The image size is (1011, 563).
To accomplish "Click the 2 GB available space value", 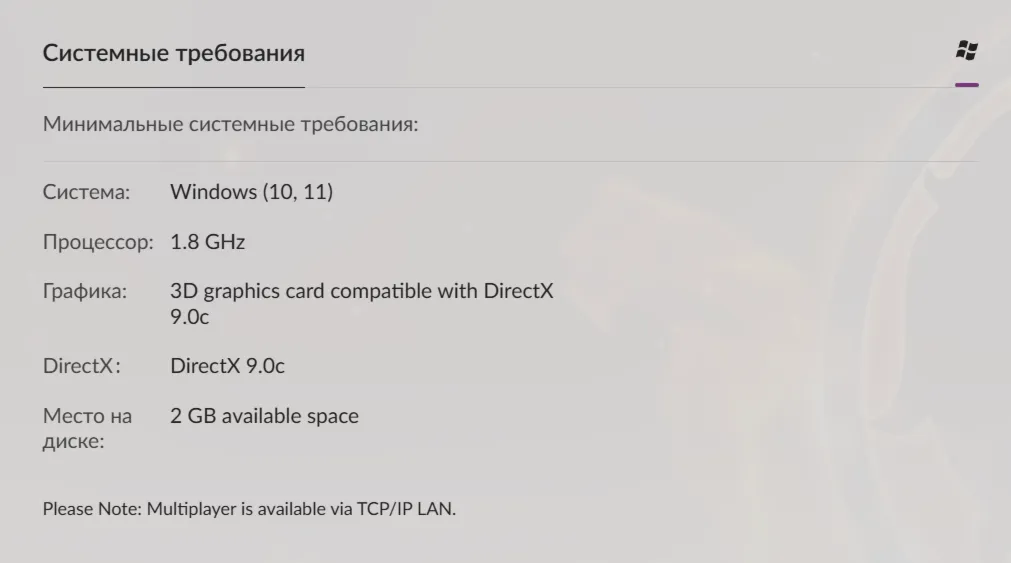I will point(264,416).
